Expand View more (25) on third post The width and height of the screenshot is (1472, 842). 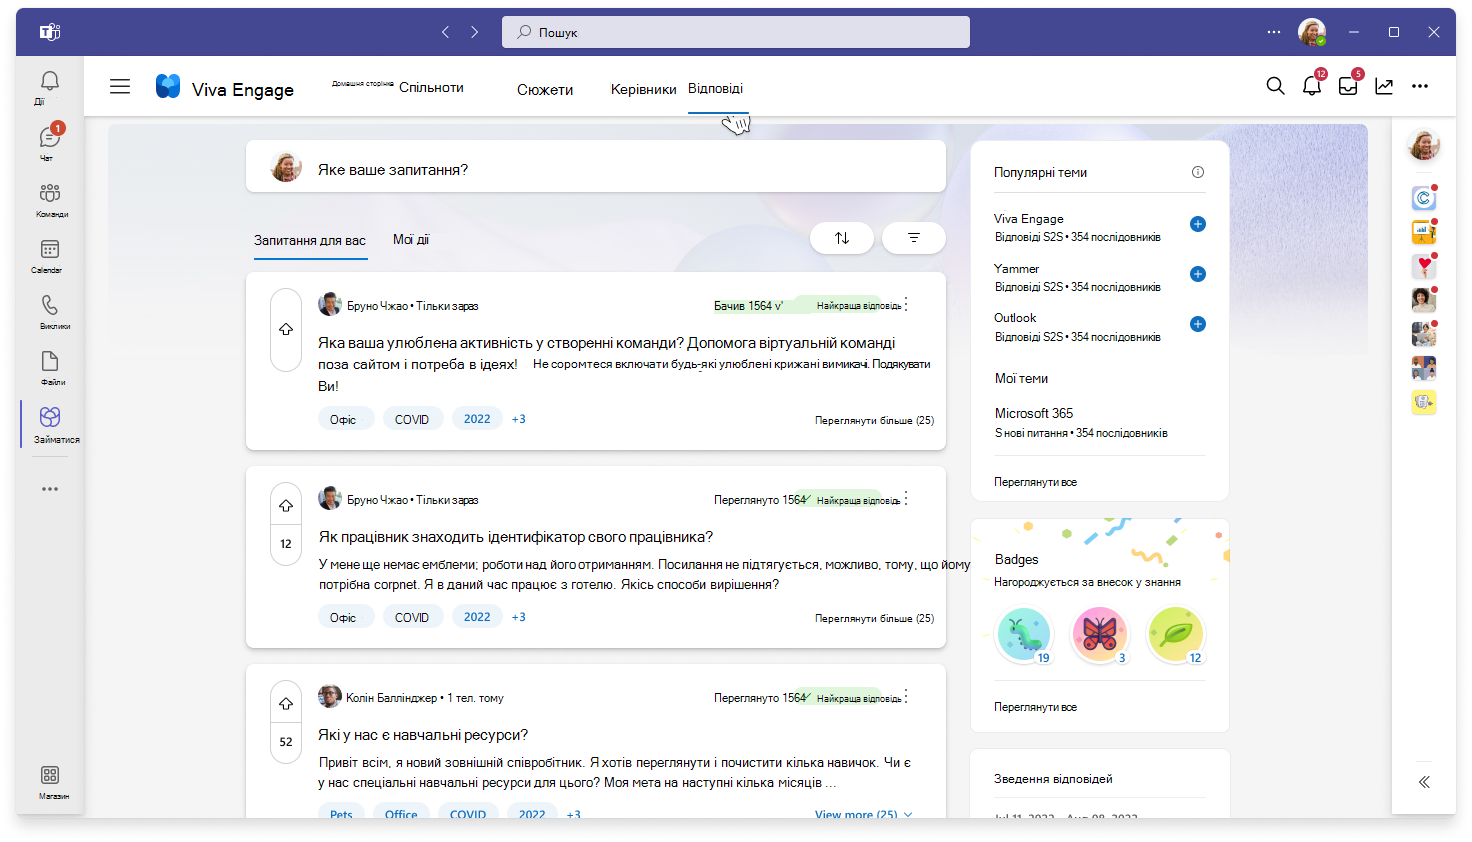864,814
